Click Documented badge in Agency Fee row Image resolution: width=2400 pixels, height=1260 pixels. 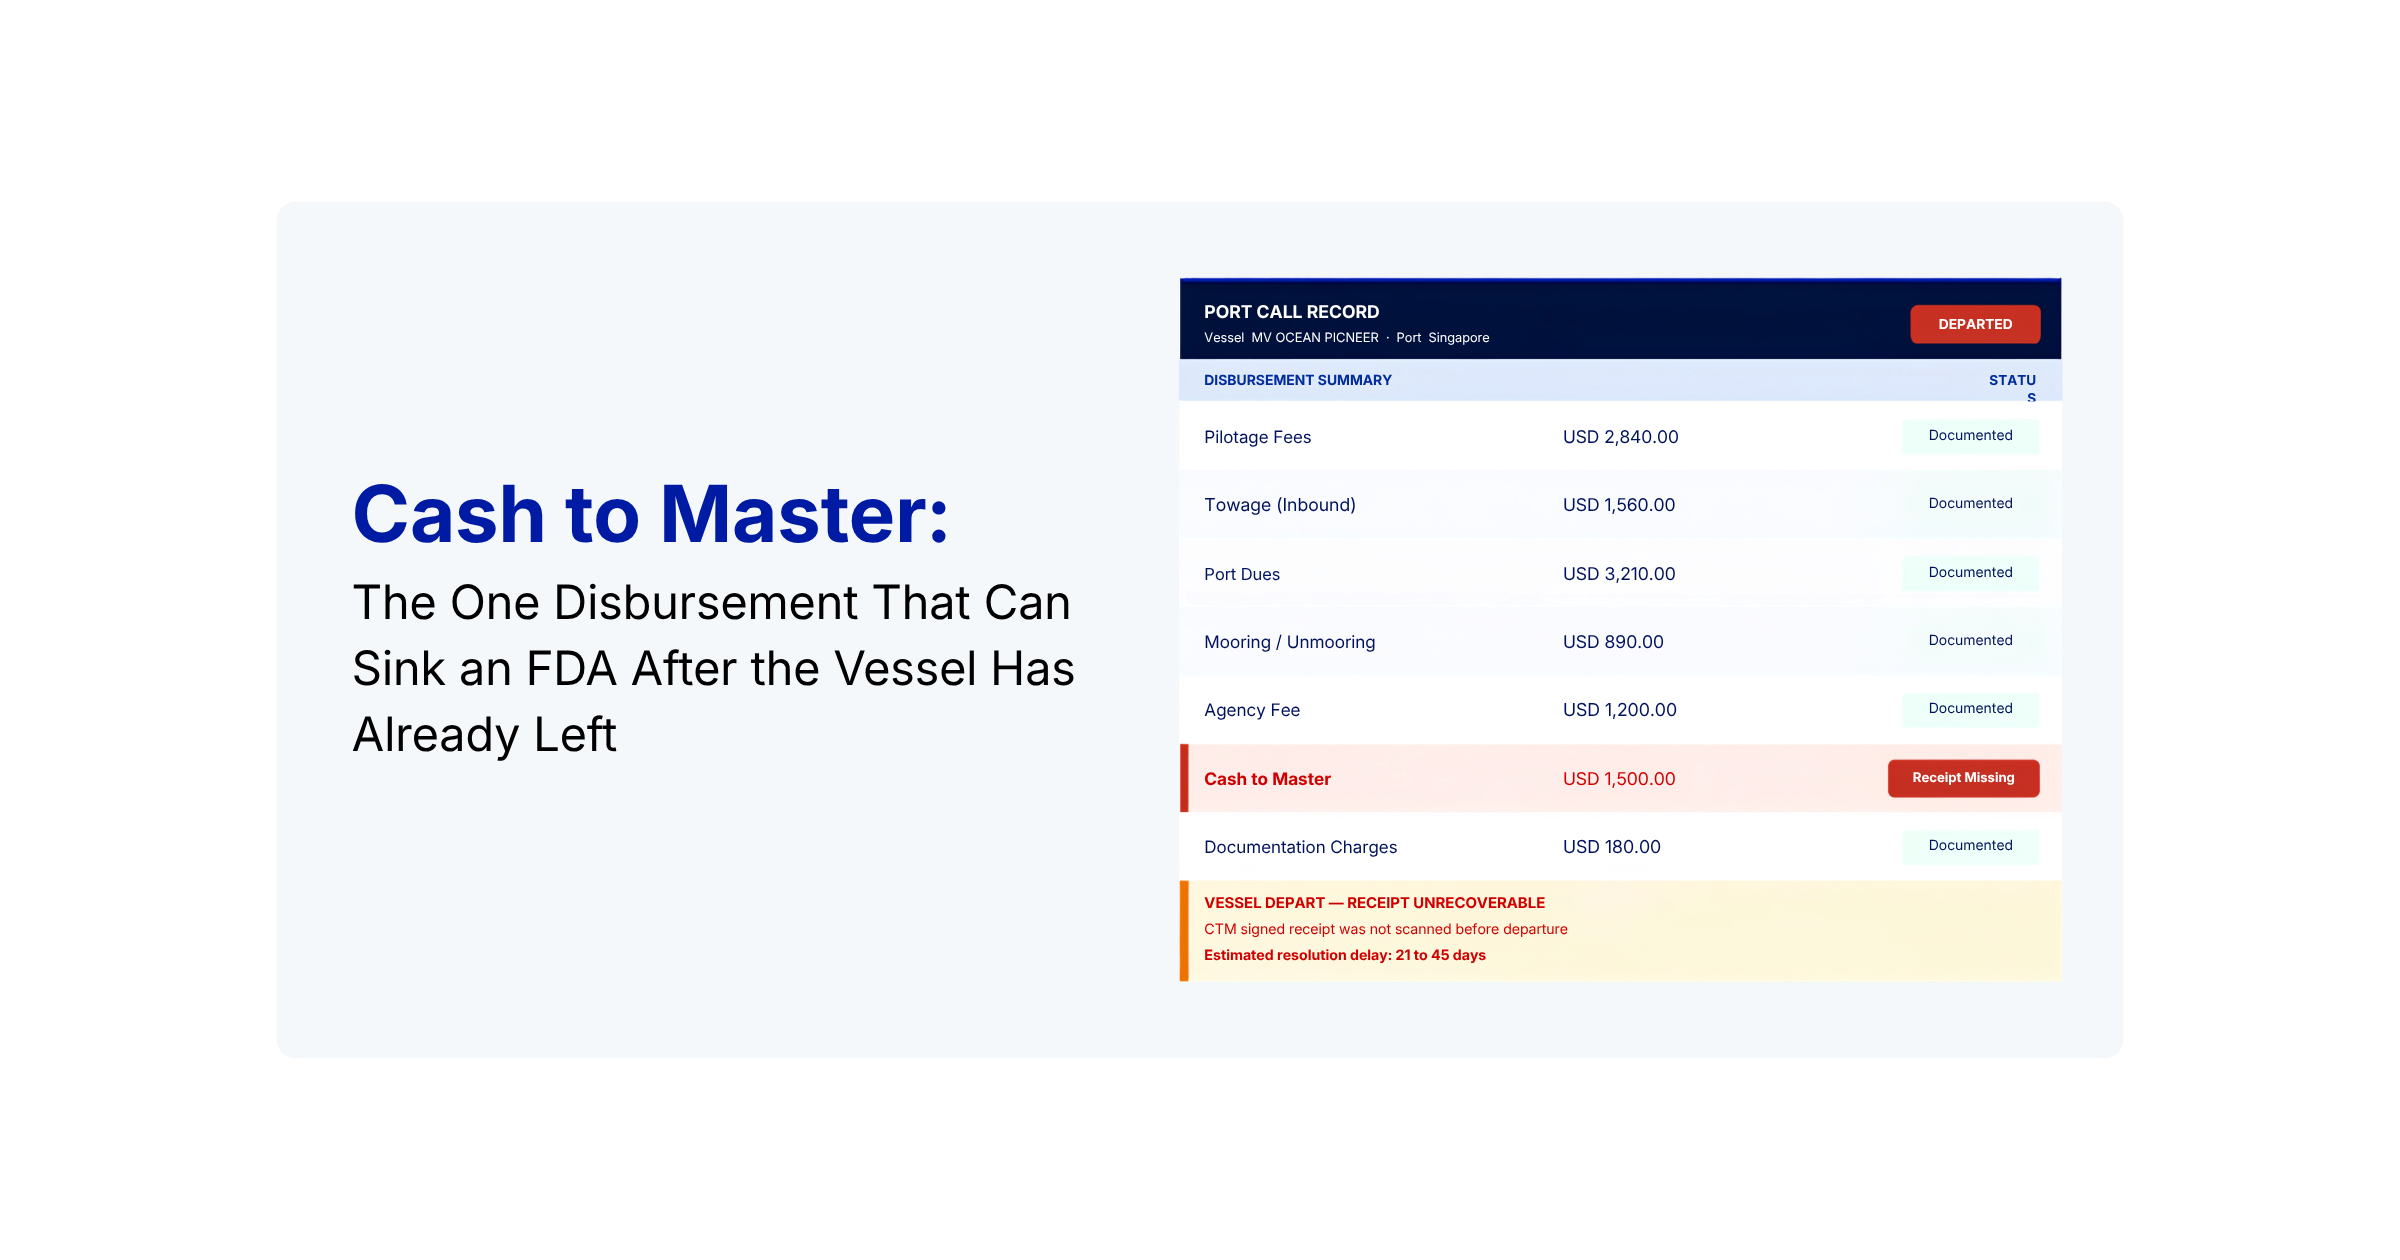(1970, 709)
